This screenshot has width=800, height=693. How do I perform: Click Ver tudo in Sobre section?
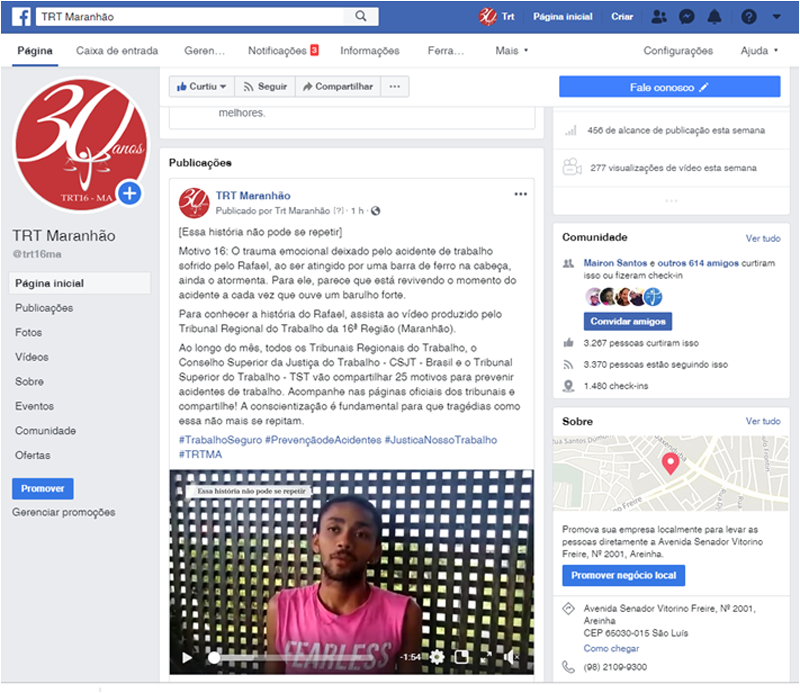point(763,421)
